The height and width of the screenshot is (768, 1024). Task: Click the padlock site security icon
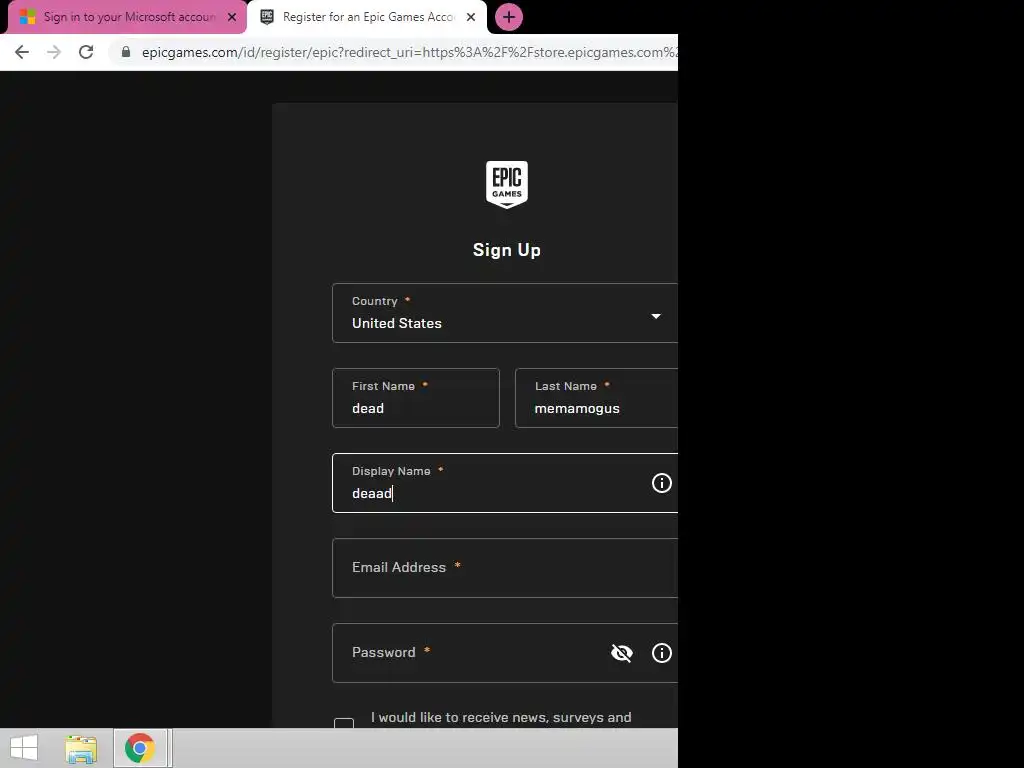pos(126,52)
